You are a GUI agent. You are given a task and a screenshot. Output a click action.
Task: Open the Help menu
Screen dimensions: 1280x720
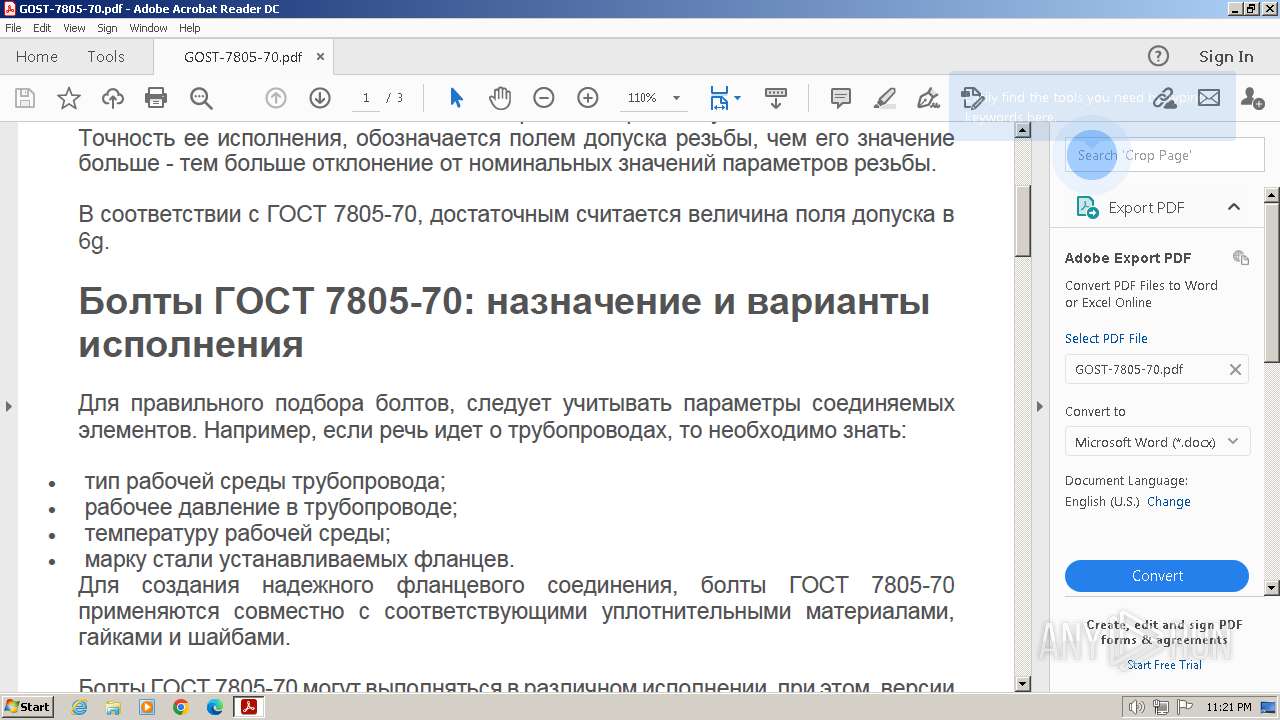click(x=189, y=28)
